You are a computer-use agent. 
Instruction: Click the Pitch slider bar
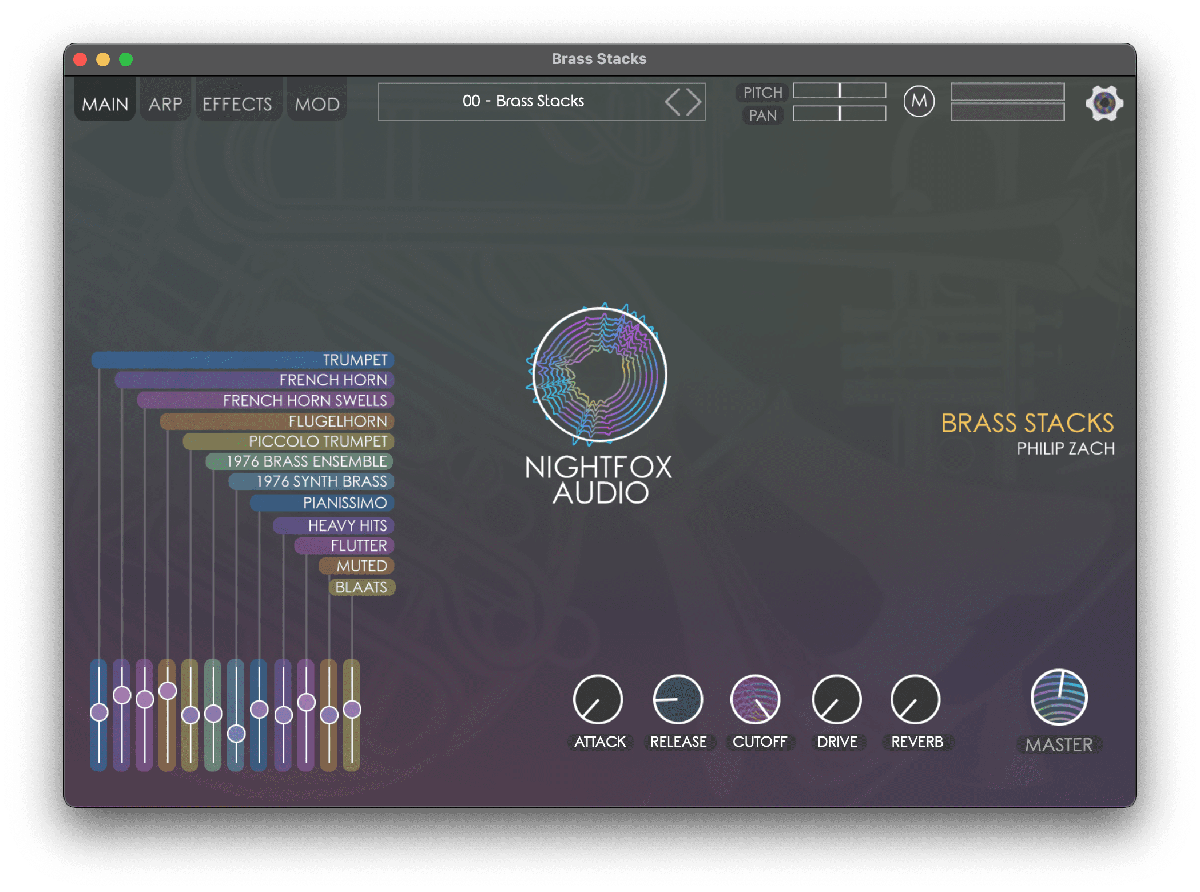[839, 91]
